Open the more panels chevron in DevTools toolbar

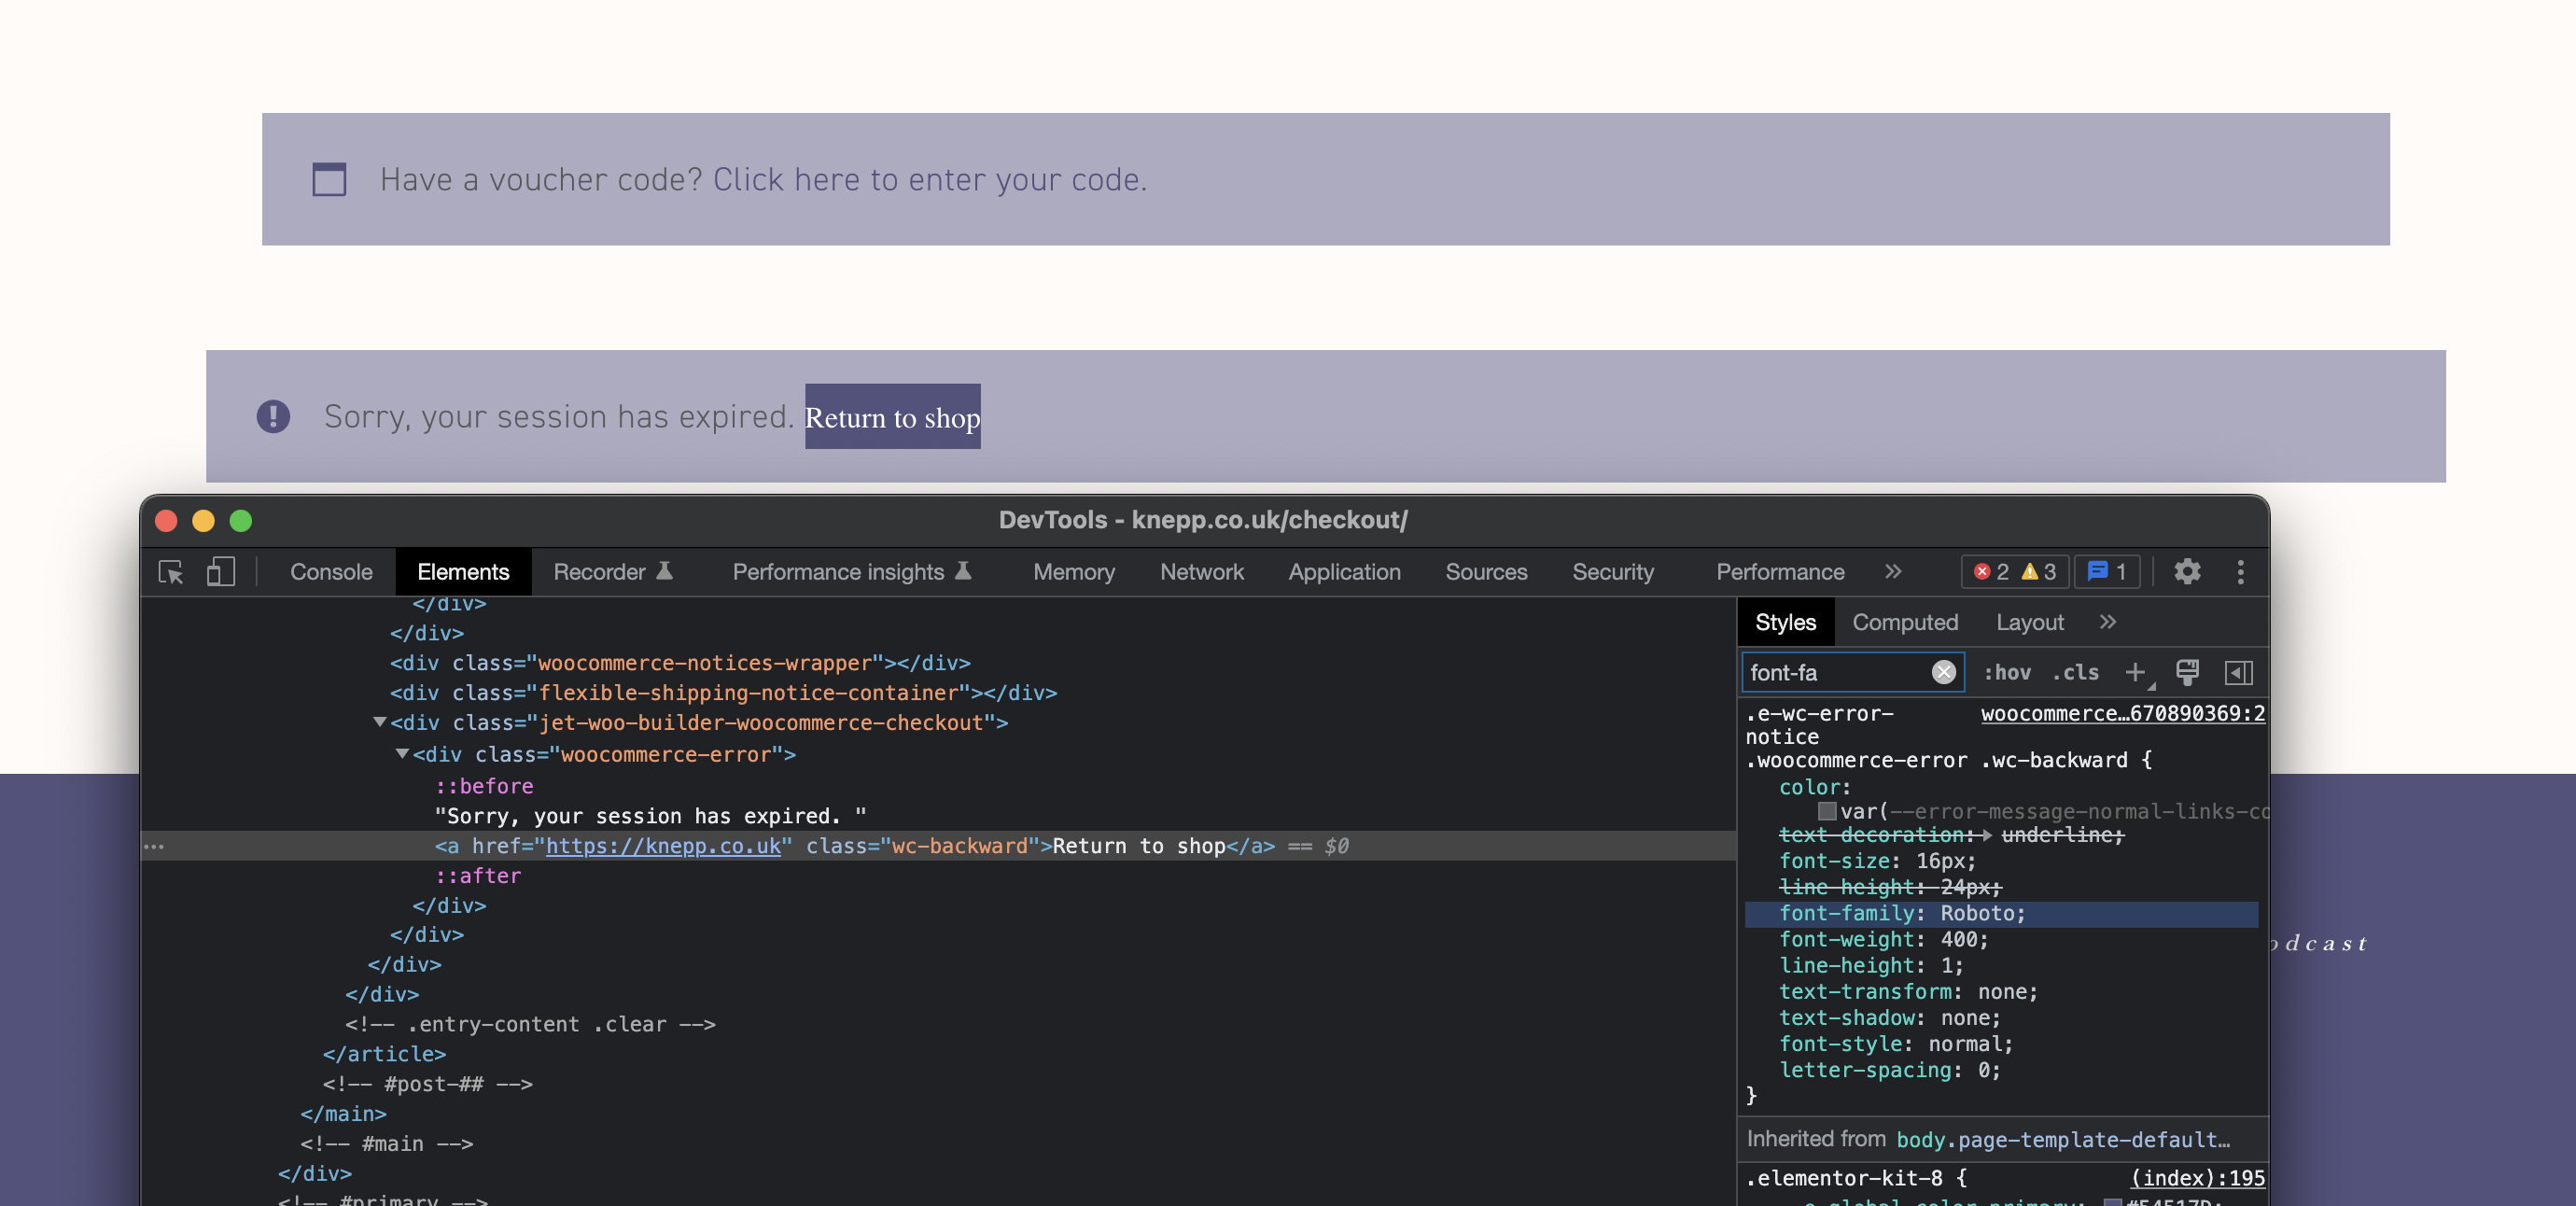[x=1892, y=572]
